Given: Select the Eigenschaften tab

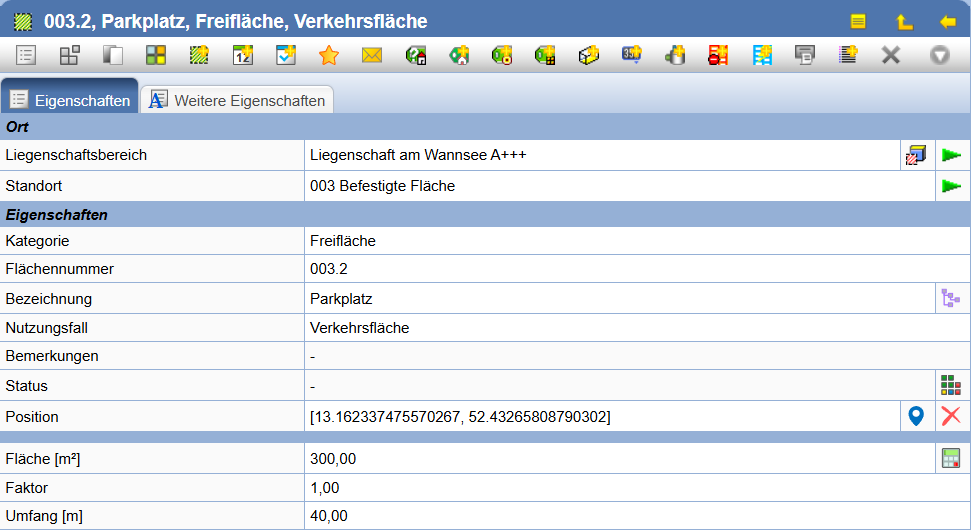Looking at the screenshot, I should click(x=70, y=100).
